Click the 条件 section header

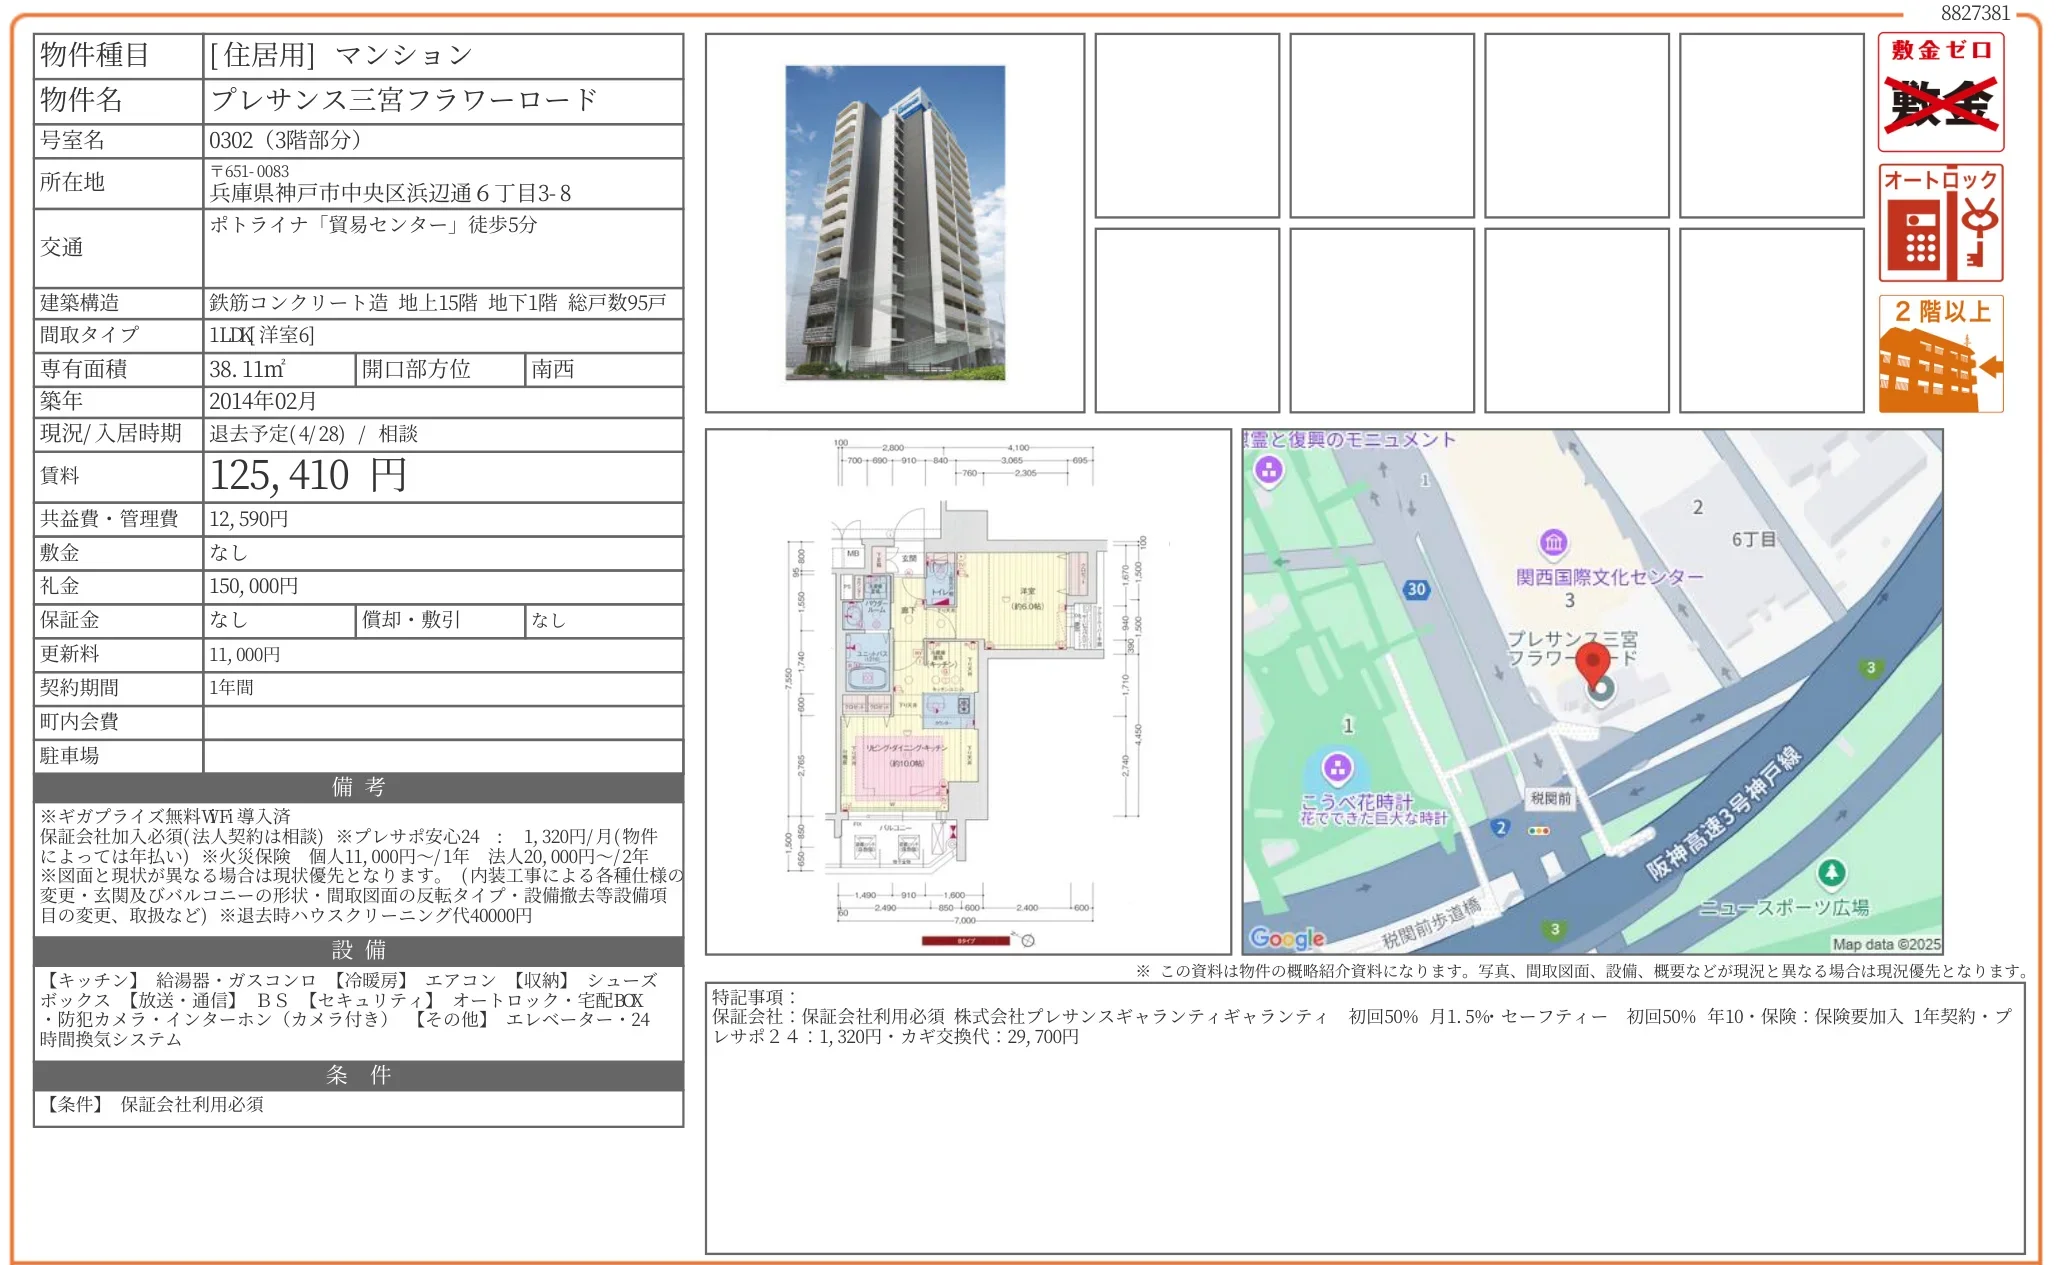[x=358, y=1075]
